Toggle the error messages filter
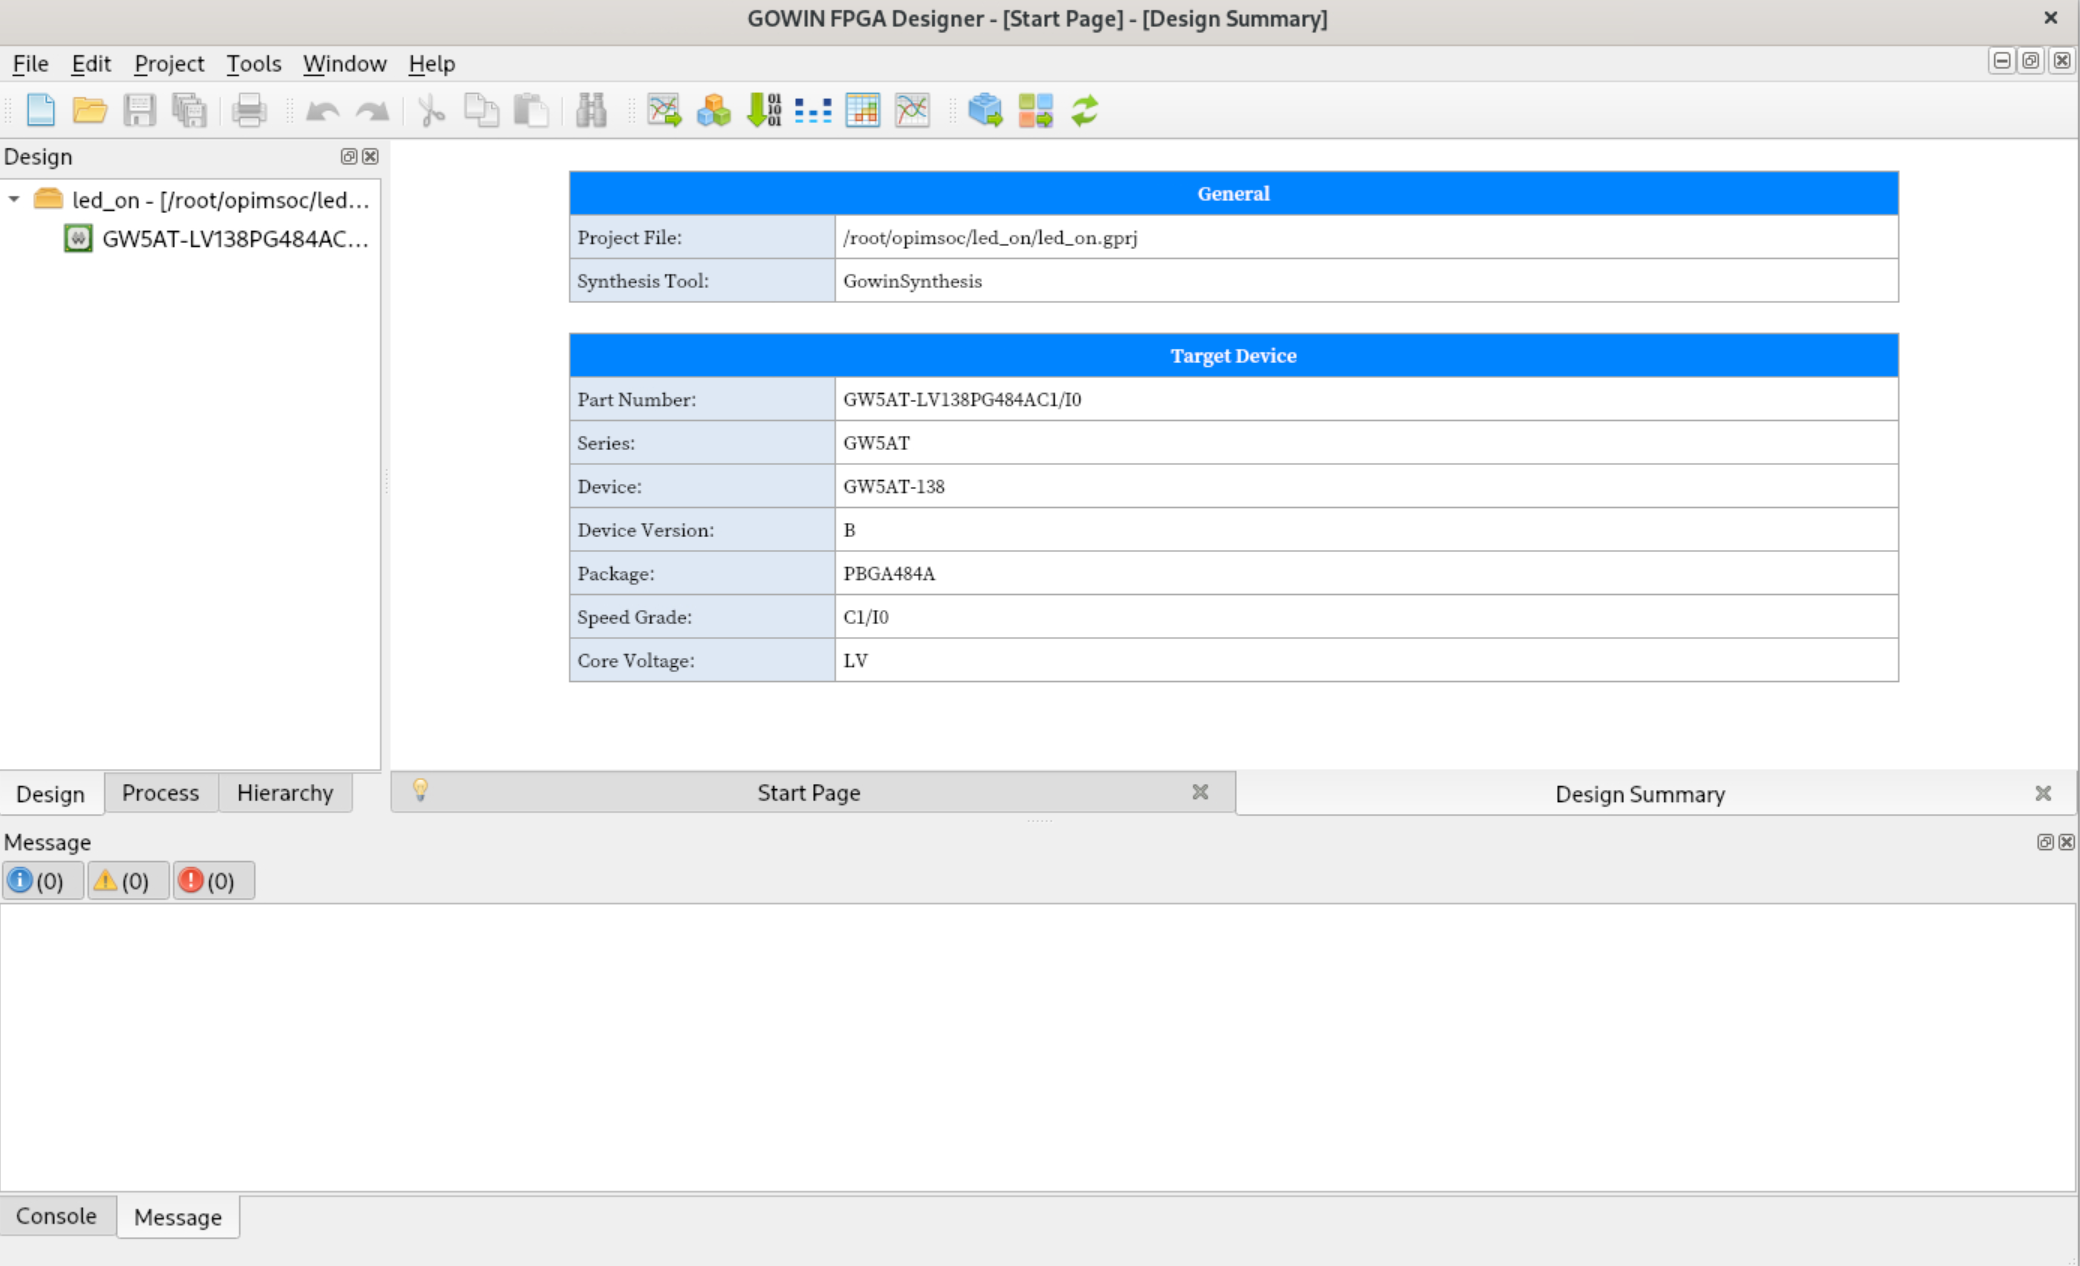The image size is (2080, 1266). pyautogui.click(x=213, y=881)
